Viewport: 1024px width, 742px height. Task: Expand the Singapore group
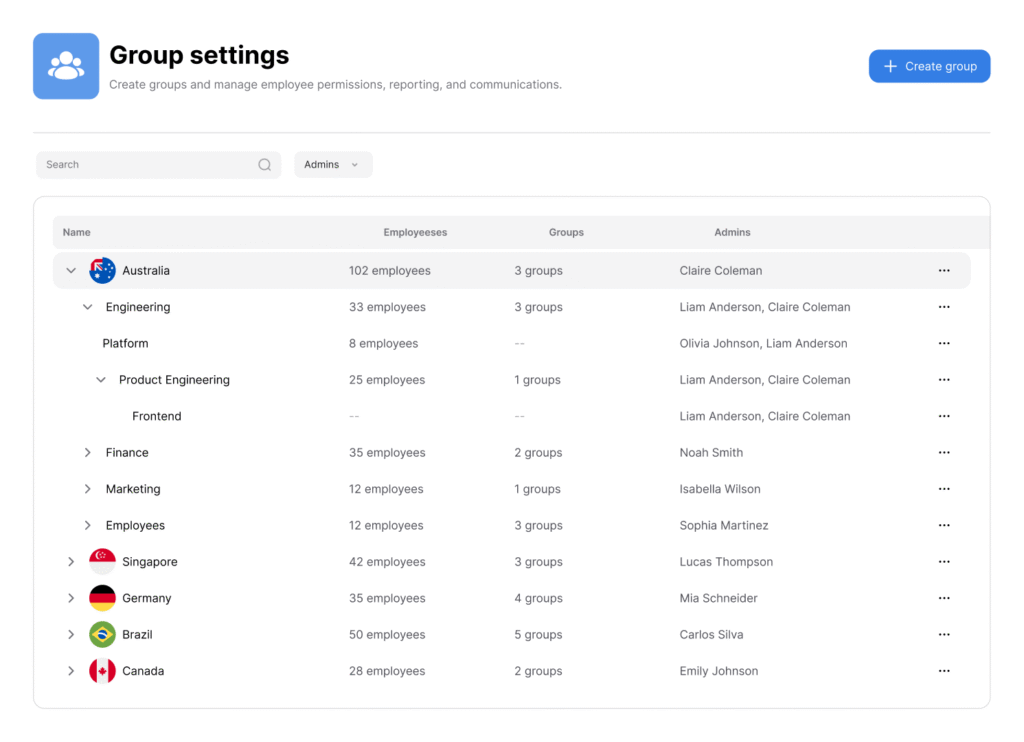[71, 562]
